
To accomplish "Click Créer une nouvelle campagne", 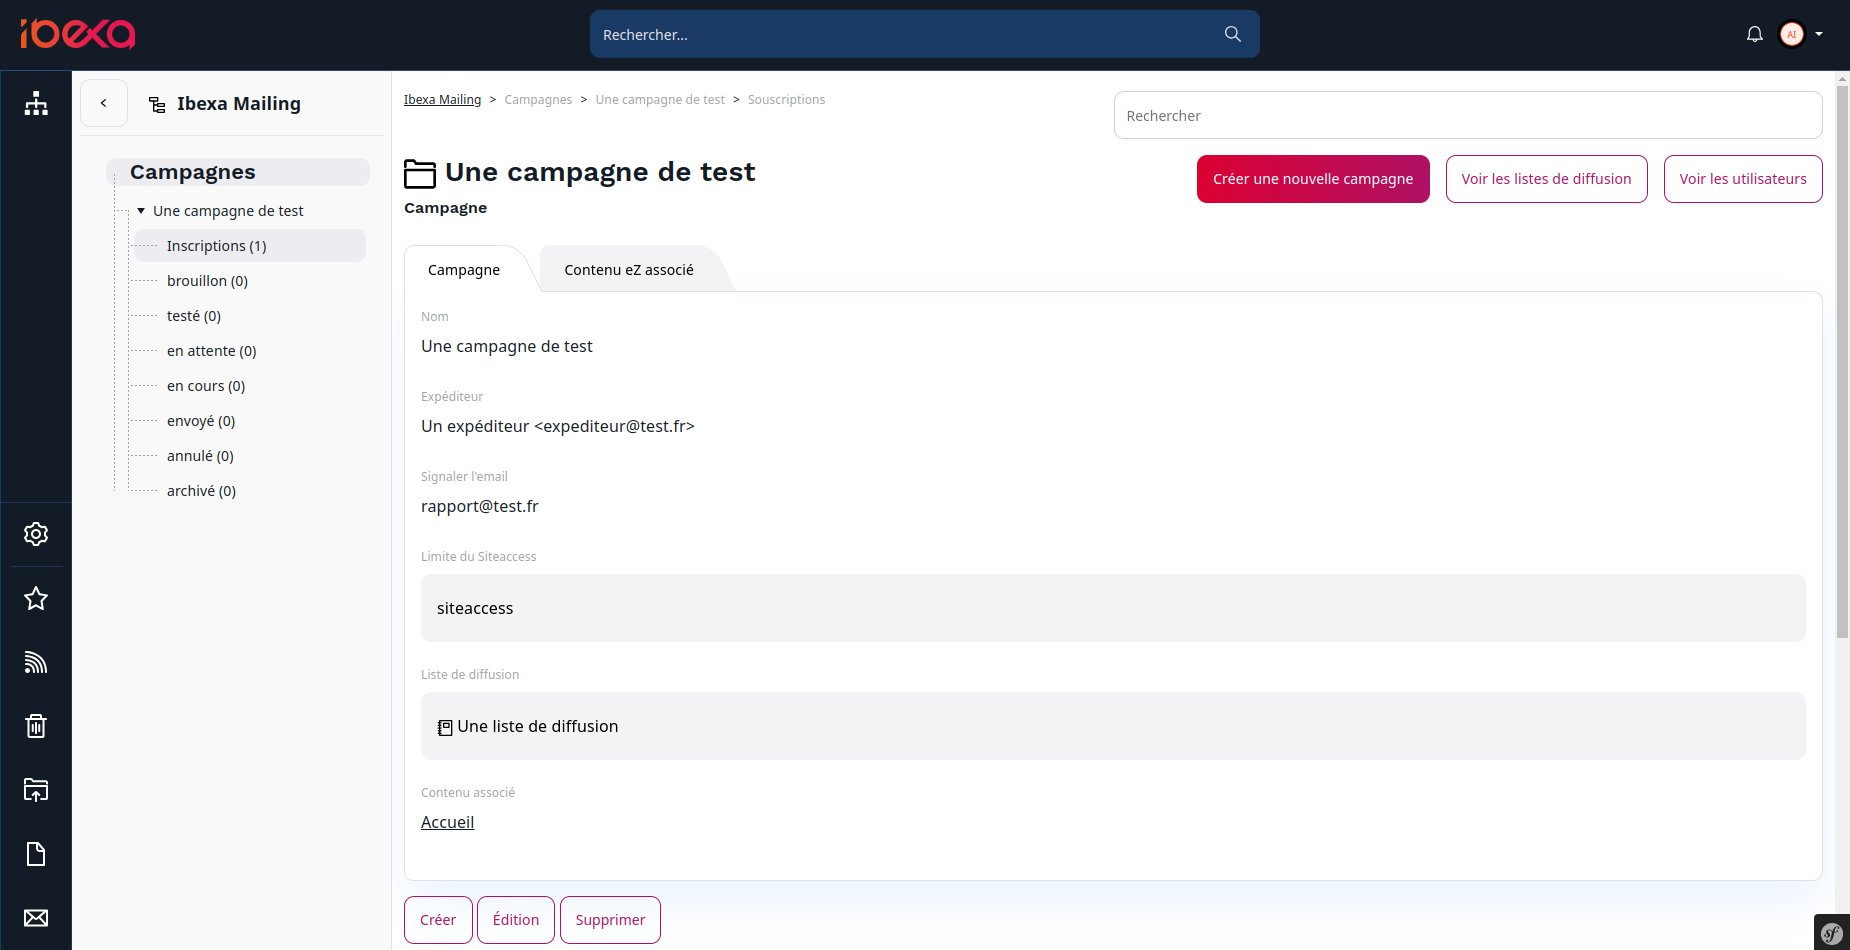I will pos(1313,179).
